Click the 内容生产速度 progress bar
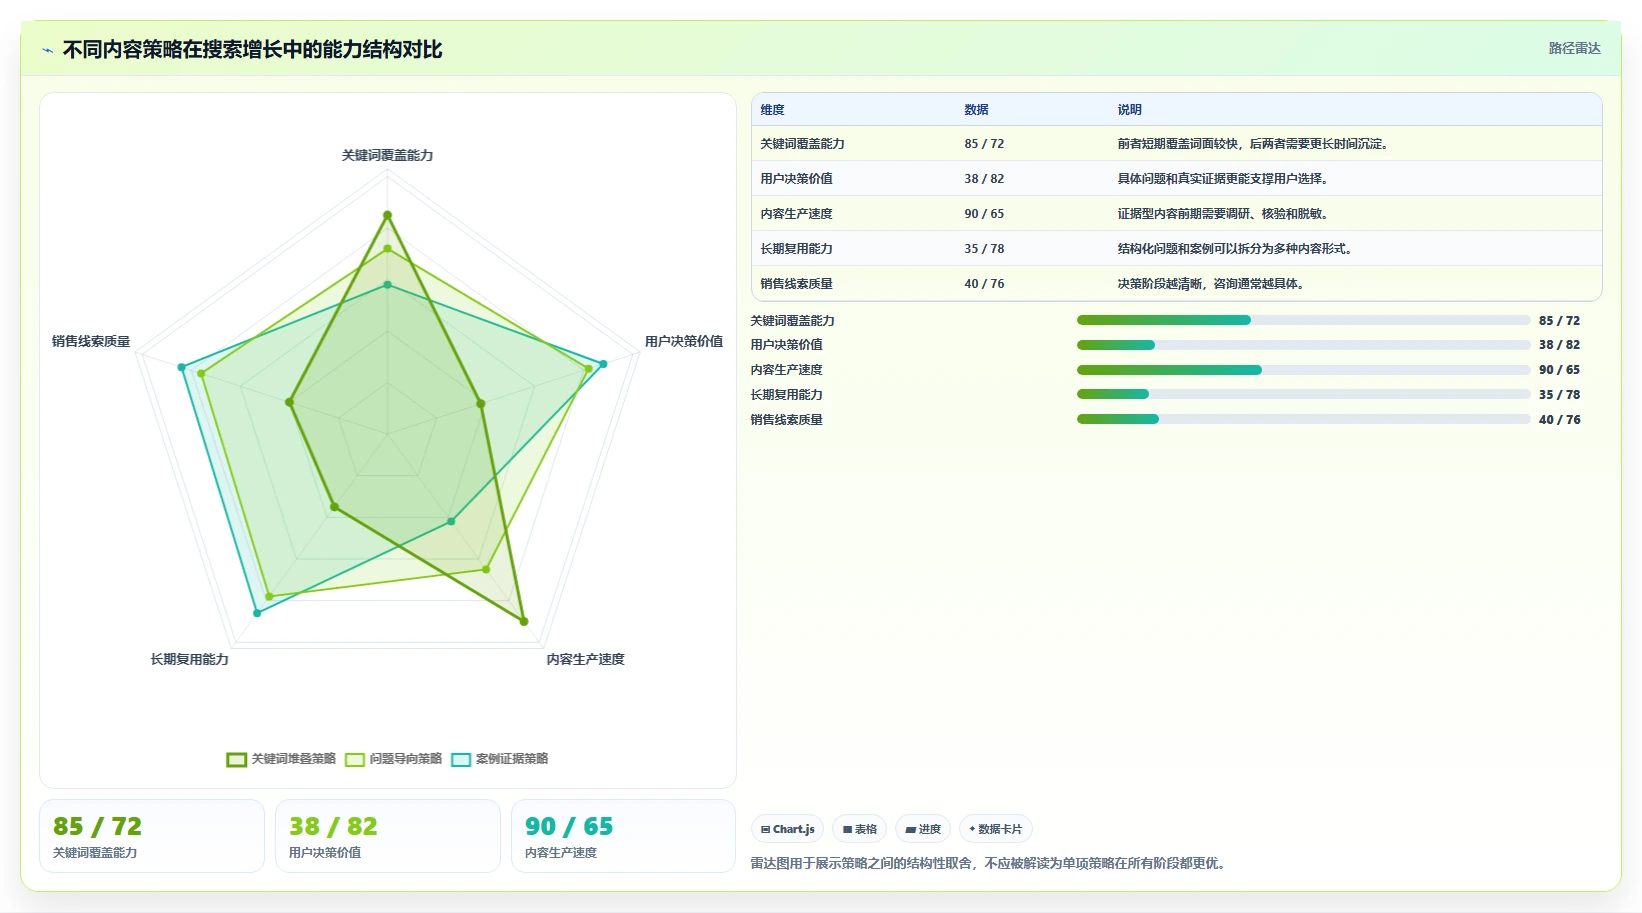This screenshot has height=913, width=1642. pos(1303,370)
